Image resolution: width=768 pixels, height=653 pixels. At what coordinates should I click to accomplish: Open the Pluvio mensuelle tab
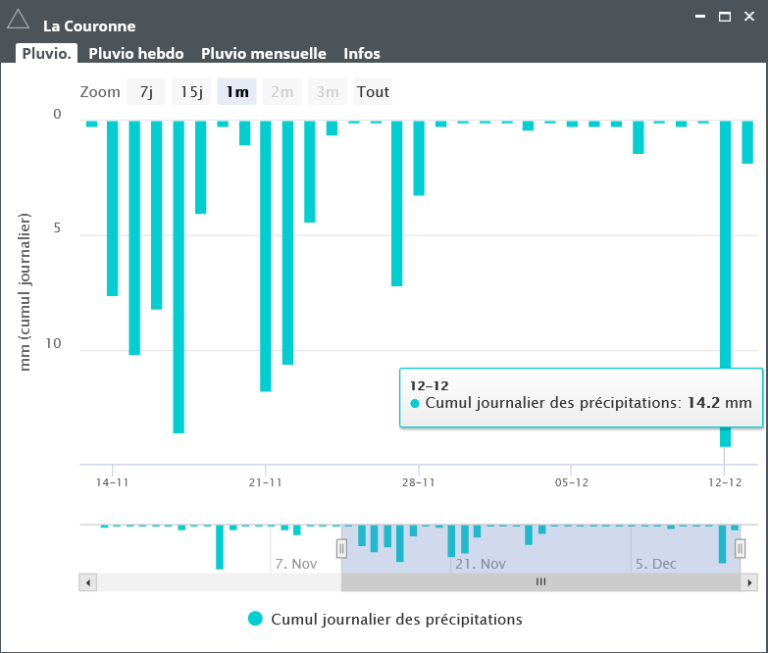point(263,54)
